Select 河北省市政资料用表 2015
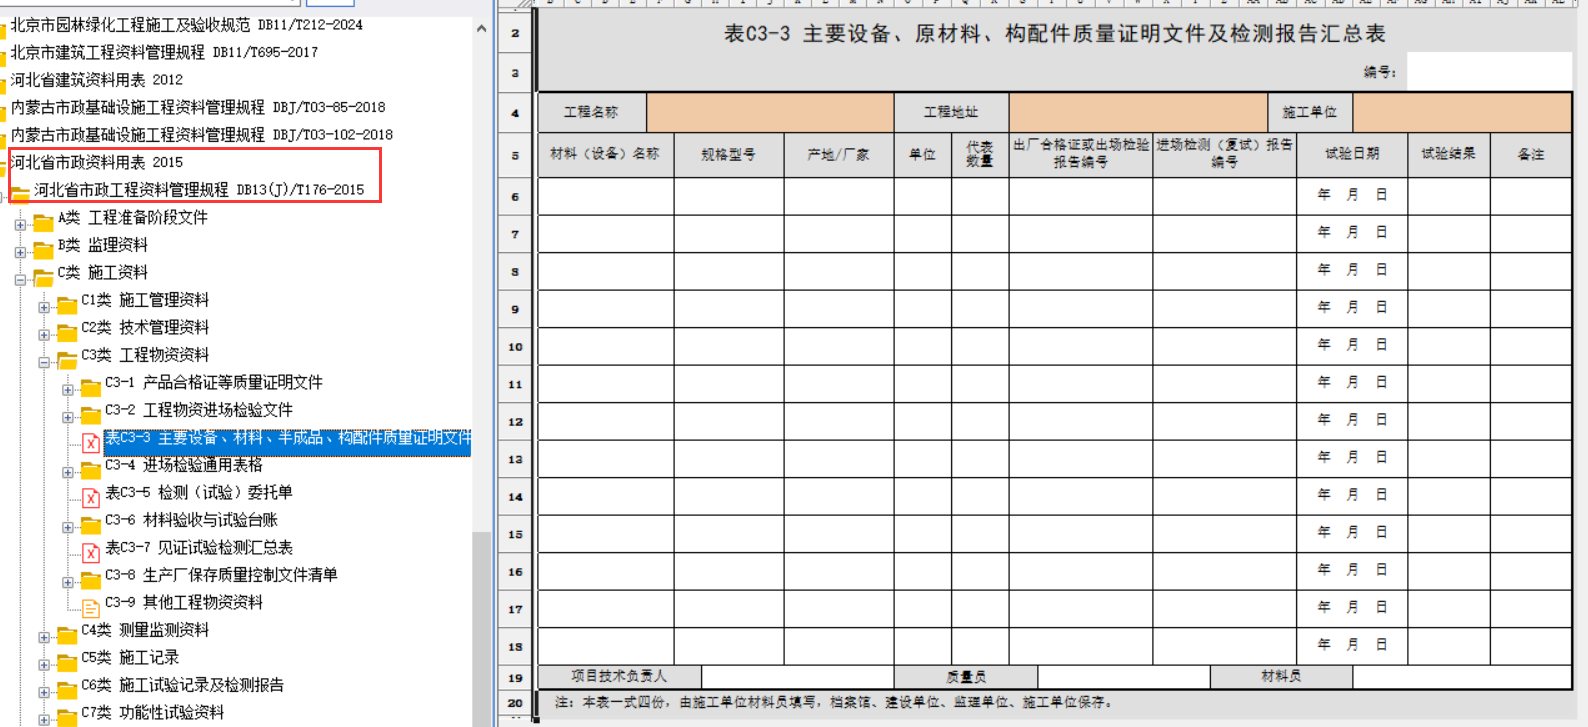The image size is (1588, 727). [96, 162]
